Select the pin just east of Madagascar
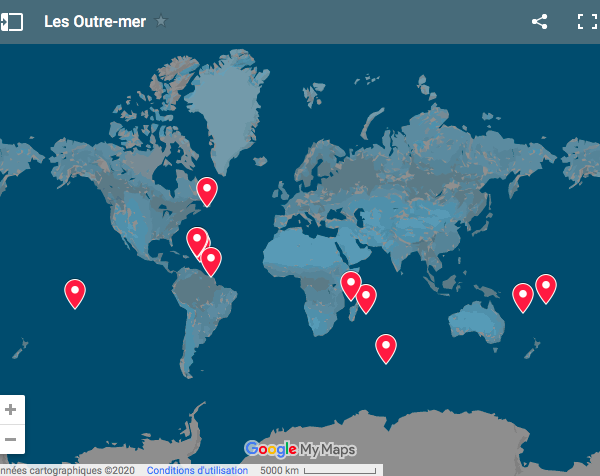This screenshot has width=600, height=476. (367, 297)
